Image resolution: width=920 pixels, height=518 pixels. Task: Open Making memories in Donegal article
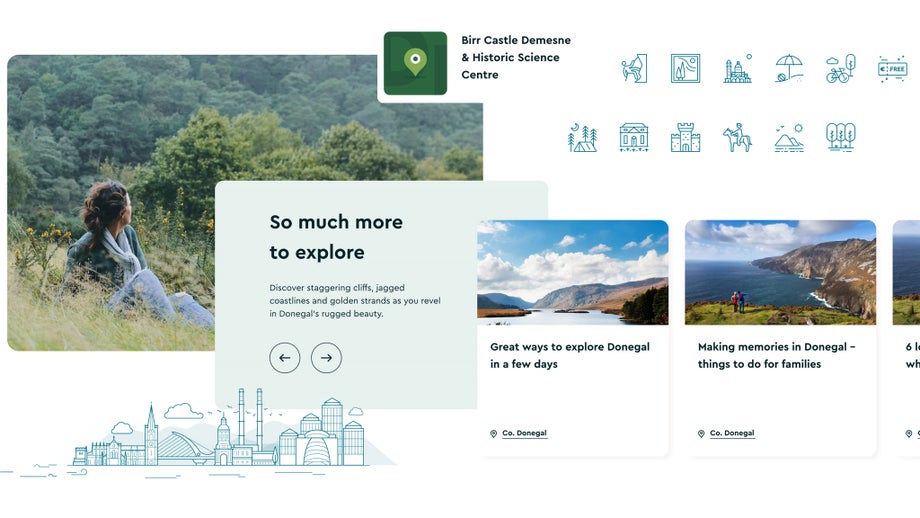776,355
